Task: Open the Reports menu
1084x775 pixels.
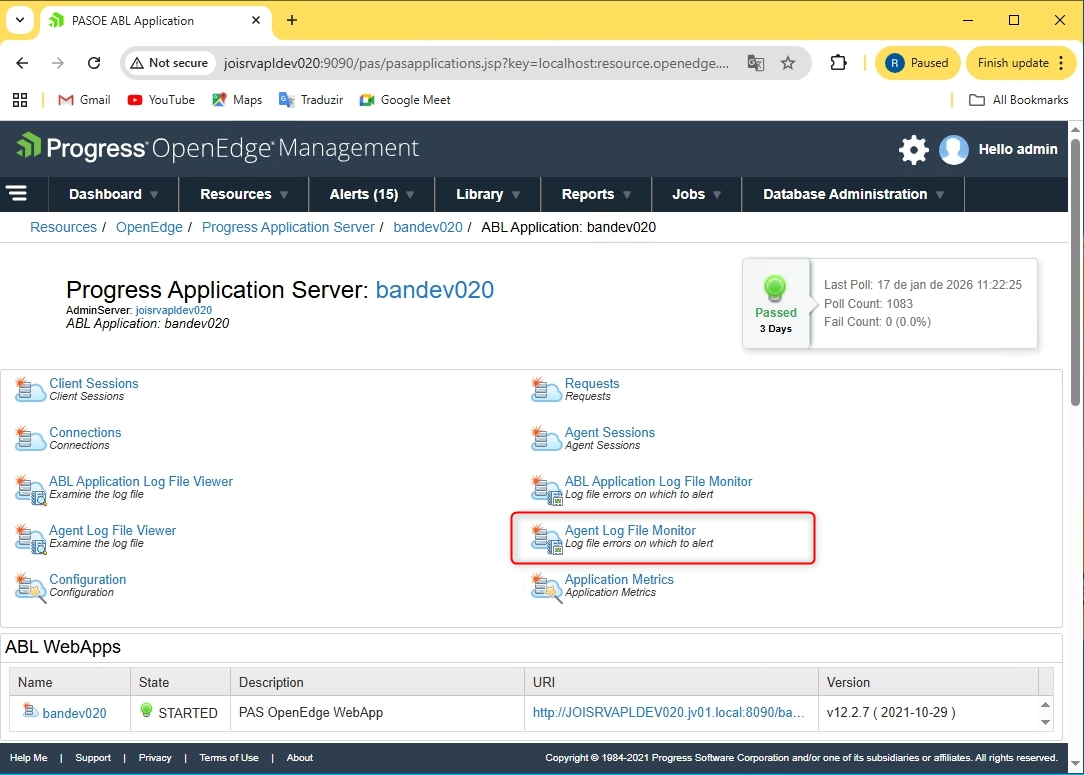Action: (x=596, y=194)
